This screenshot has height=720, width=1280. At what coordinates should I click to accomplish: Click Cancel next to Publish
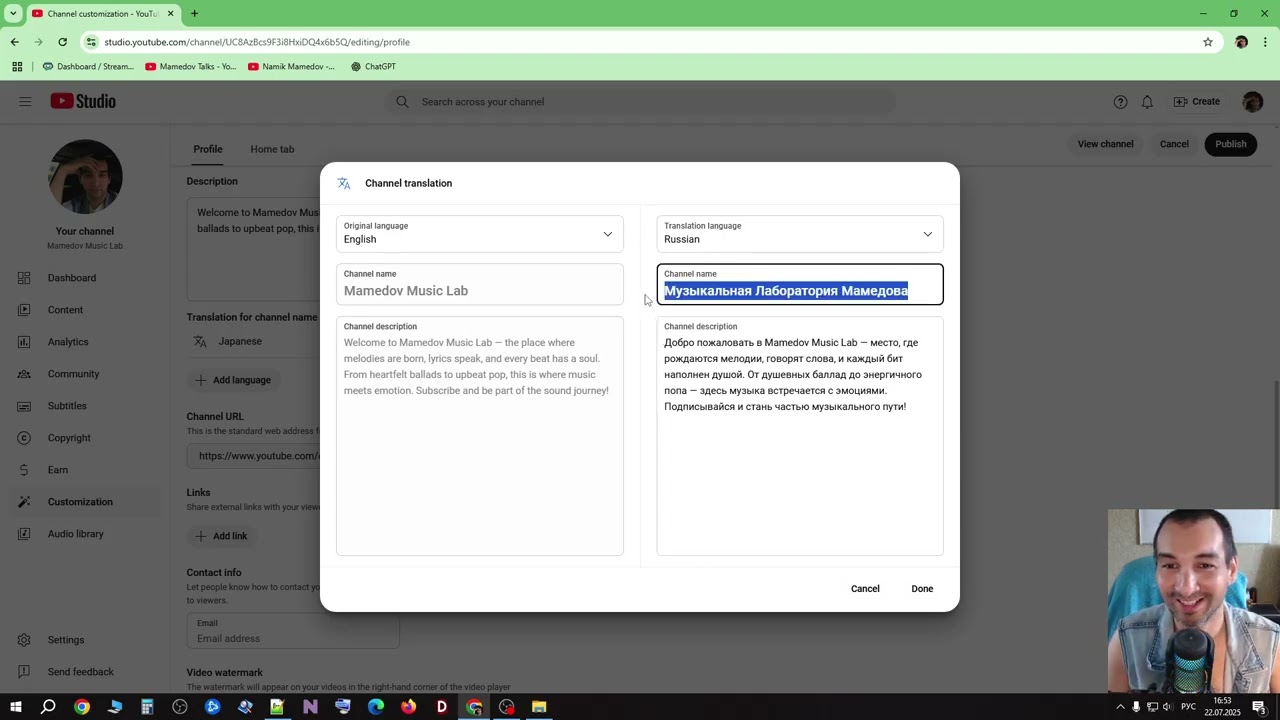point(1174,144)
